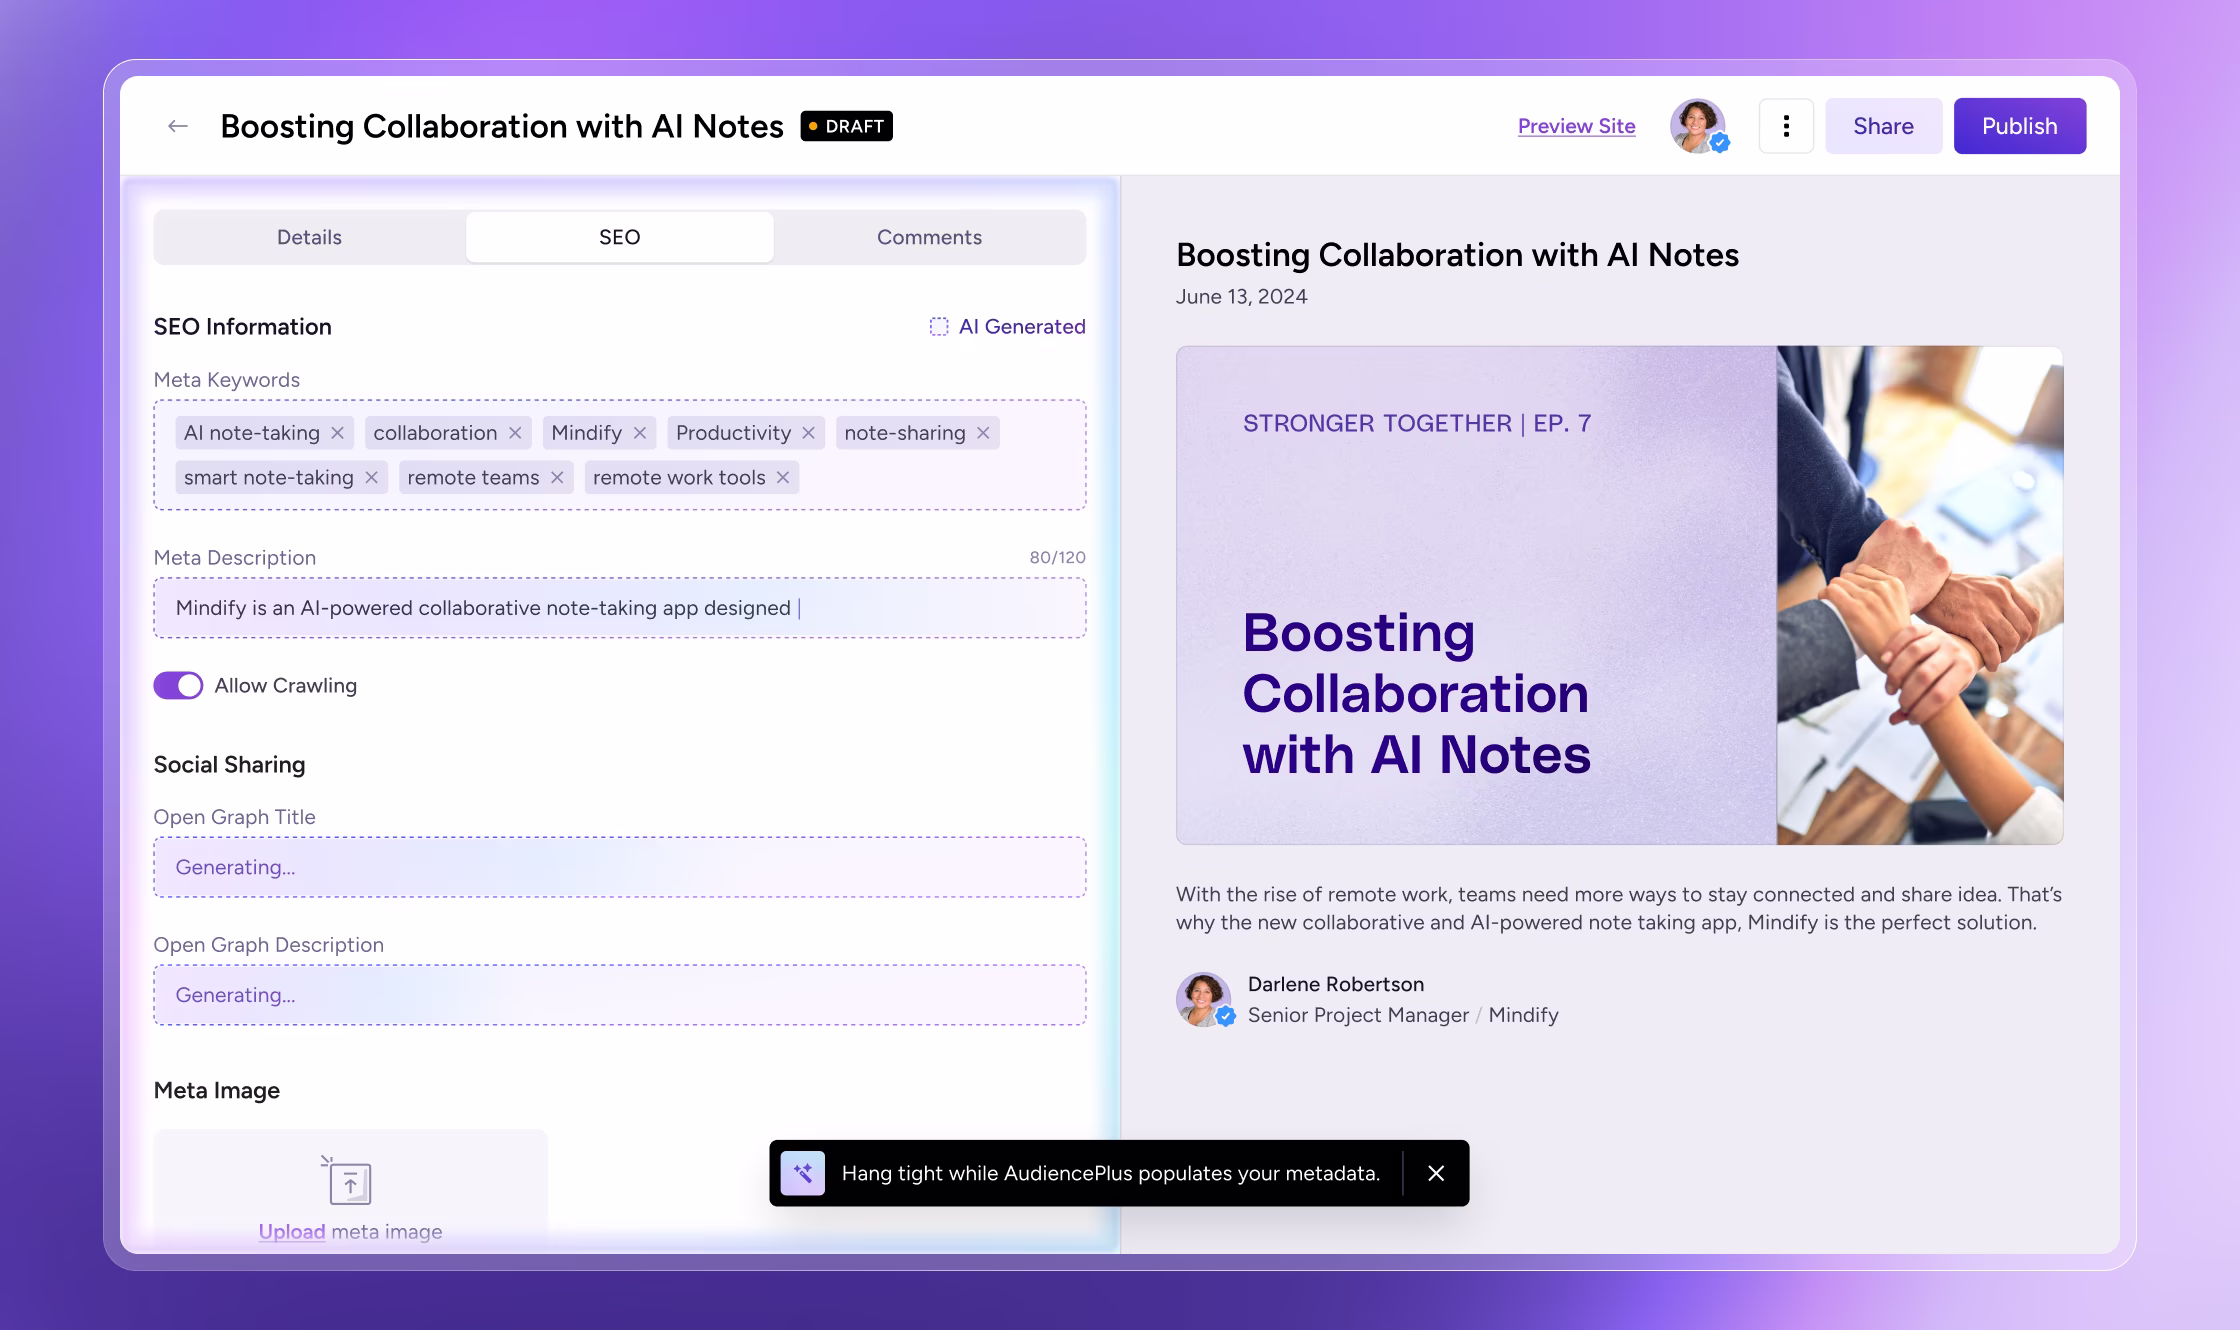Click the Share button
Viewport: 2240px width, 1330px height.
1883,126
